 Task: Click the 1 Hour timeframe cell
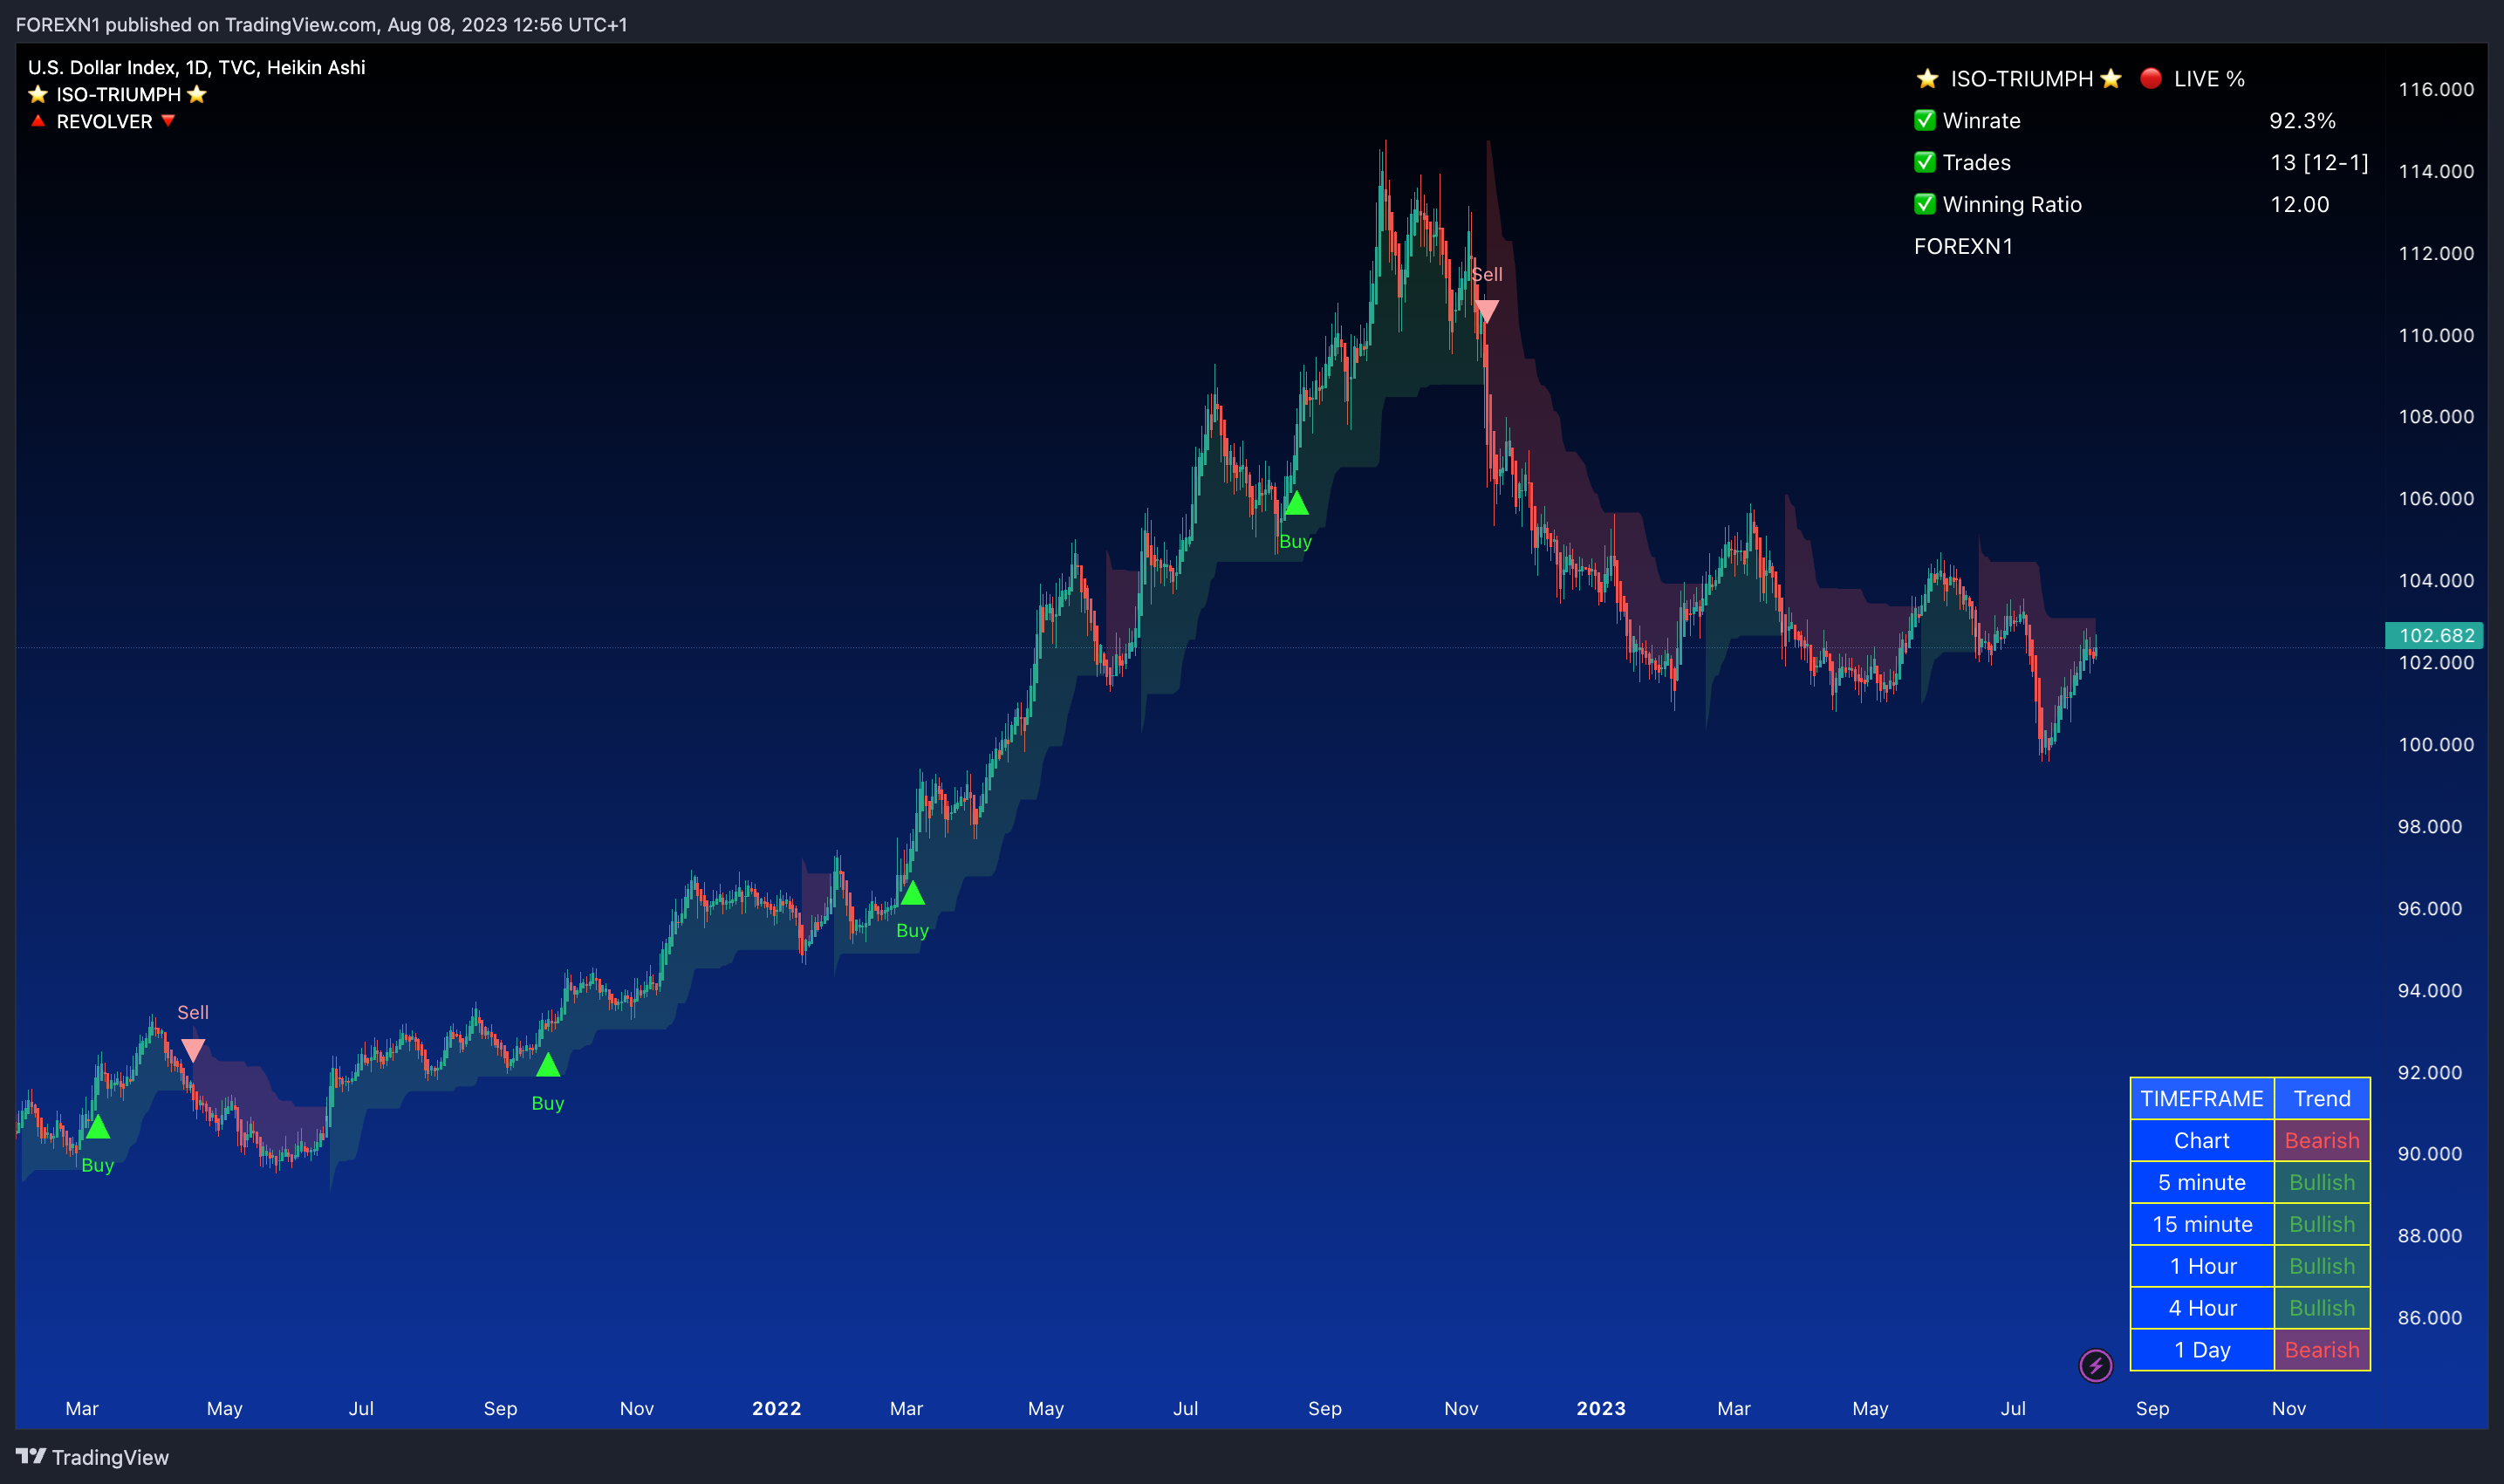(x=2202, y=1266)
